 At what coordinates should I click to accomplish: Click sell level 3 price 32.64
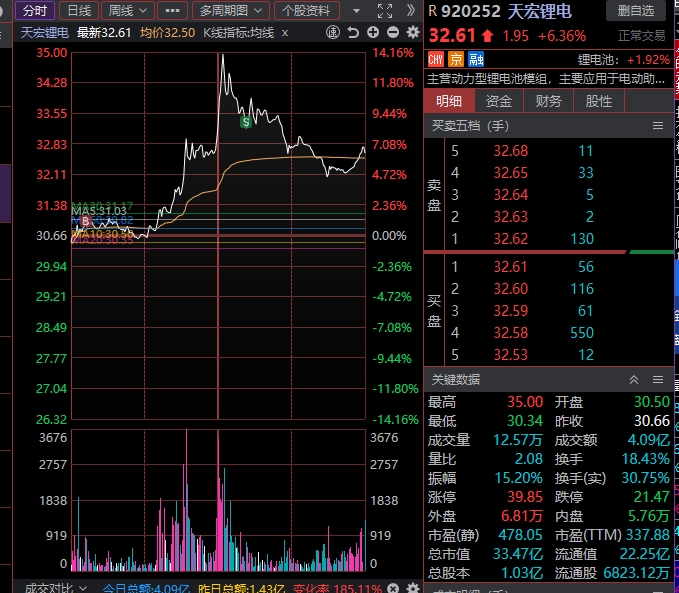click(511, 194)
